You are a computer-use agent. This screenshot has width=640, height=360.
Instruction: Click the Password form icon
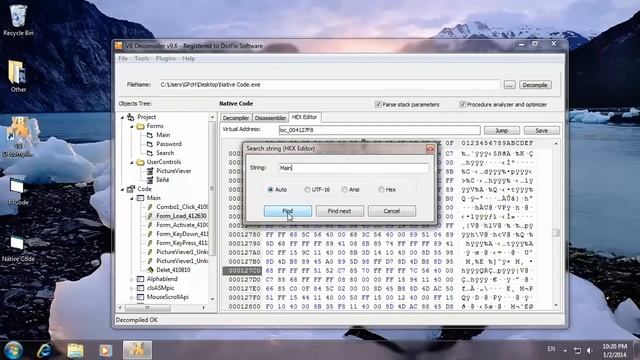[x=150, y=144]
